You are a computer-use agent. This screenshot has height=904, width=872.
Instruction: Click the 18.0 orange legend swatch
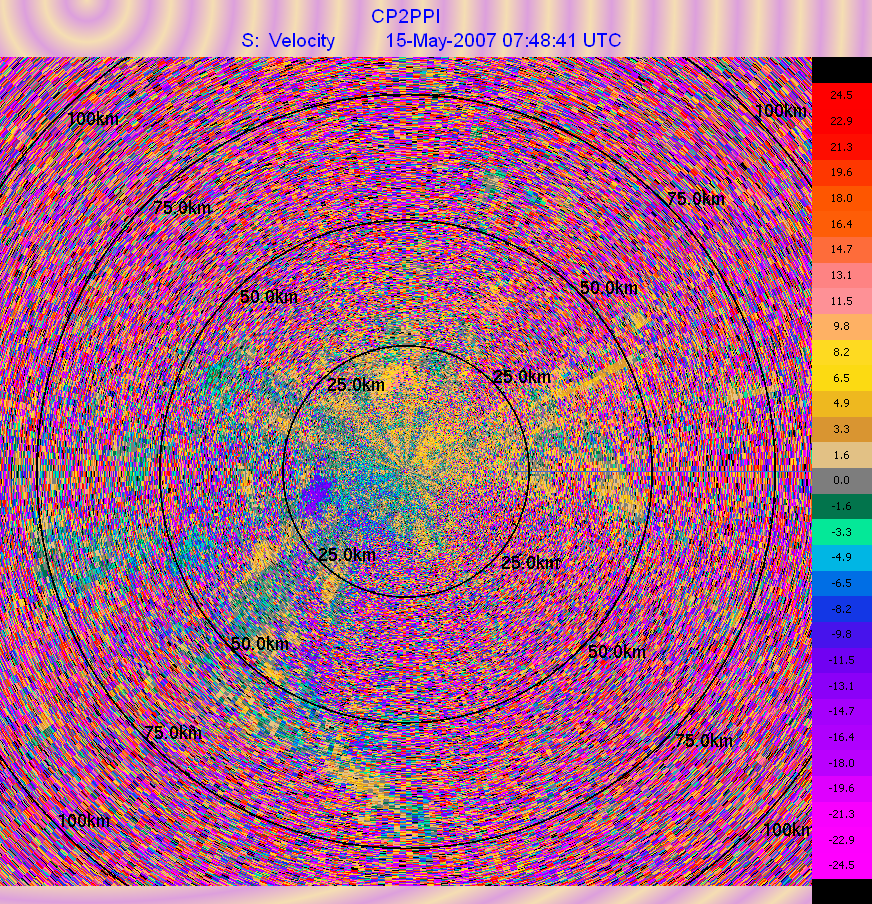point(841,198)
